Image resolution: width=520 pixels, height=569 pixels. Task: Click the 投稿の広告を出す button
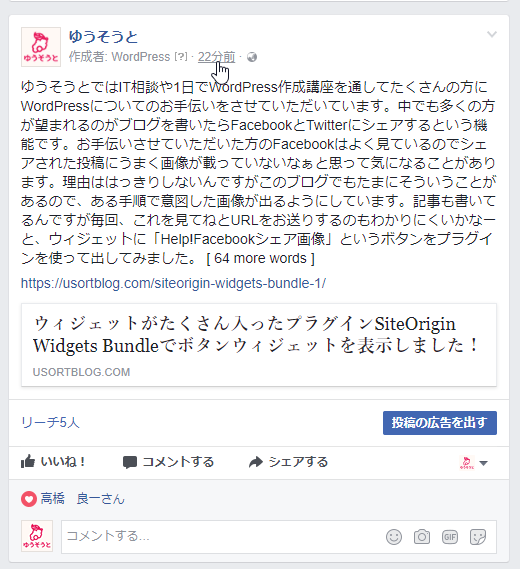pos(440,423)
